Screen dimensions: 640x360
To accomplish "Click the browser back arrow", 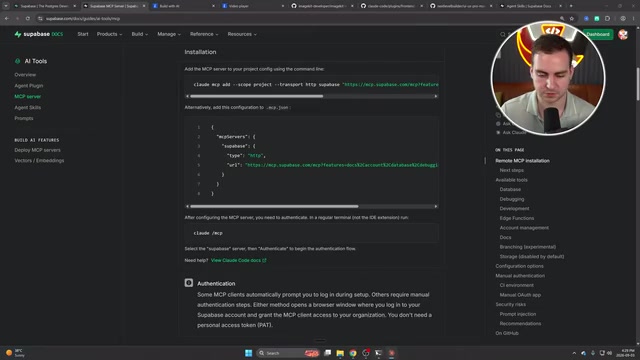I will click(x=7, y=18).
